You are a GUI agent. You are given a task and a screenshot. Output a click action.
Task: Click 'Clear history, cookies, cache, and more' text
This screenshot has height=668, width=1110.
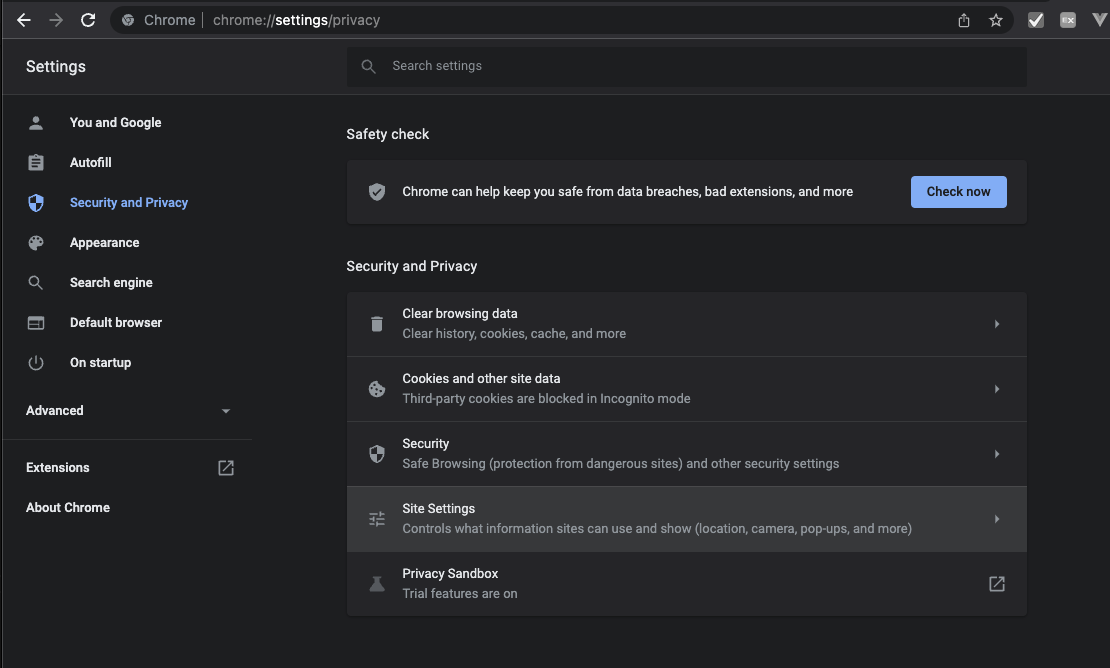(514, 334)
